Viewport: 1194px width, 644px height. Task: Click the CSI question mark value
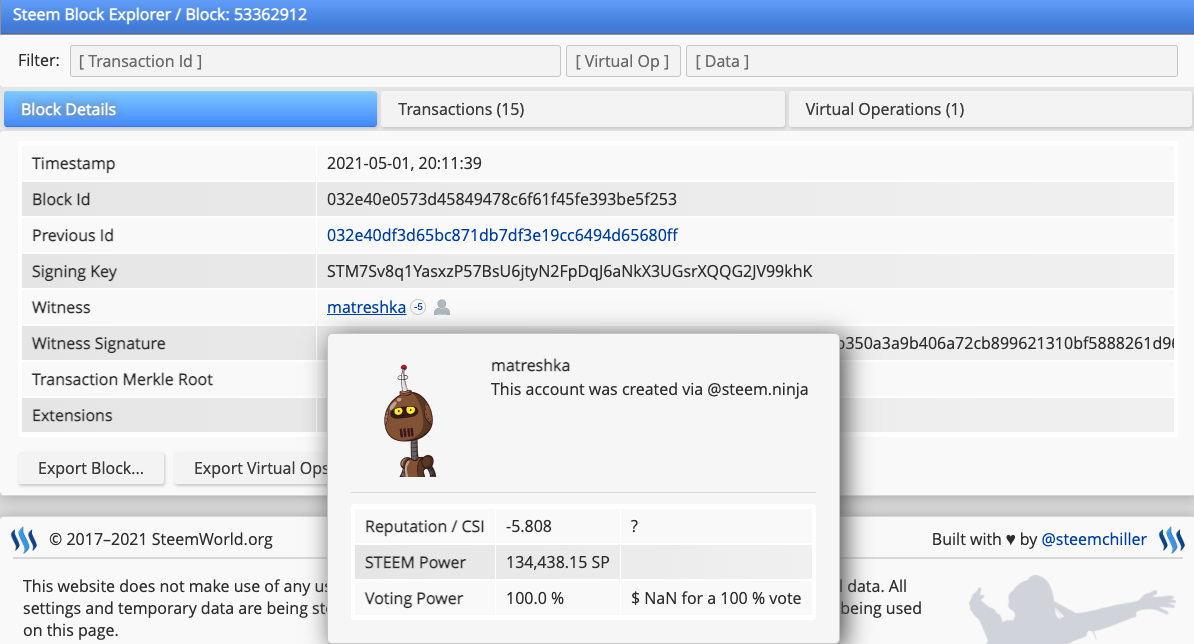click(x=634, y=527)
